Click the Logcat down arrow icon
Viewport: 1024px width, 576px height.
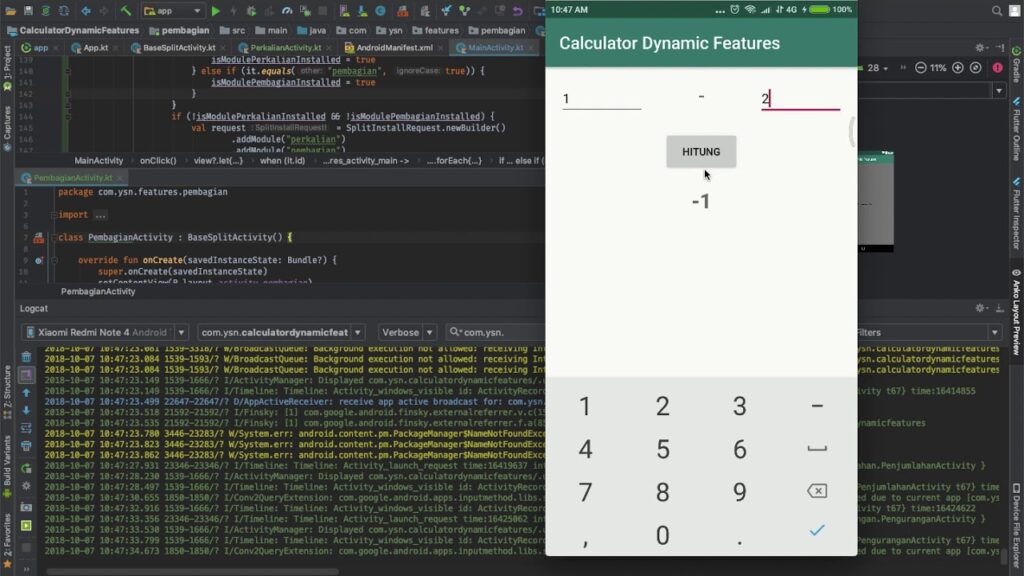tap(26, 410)
